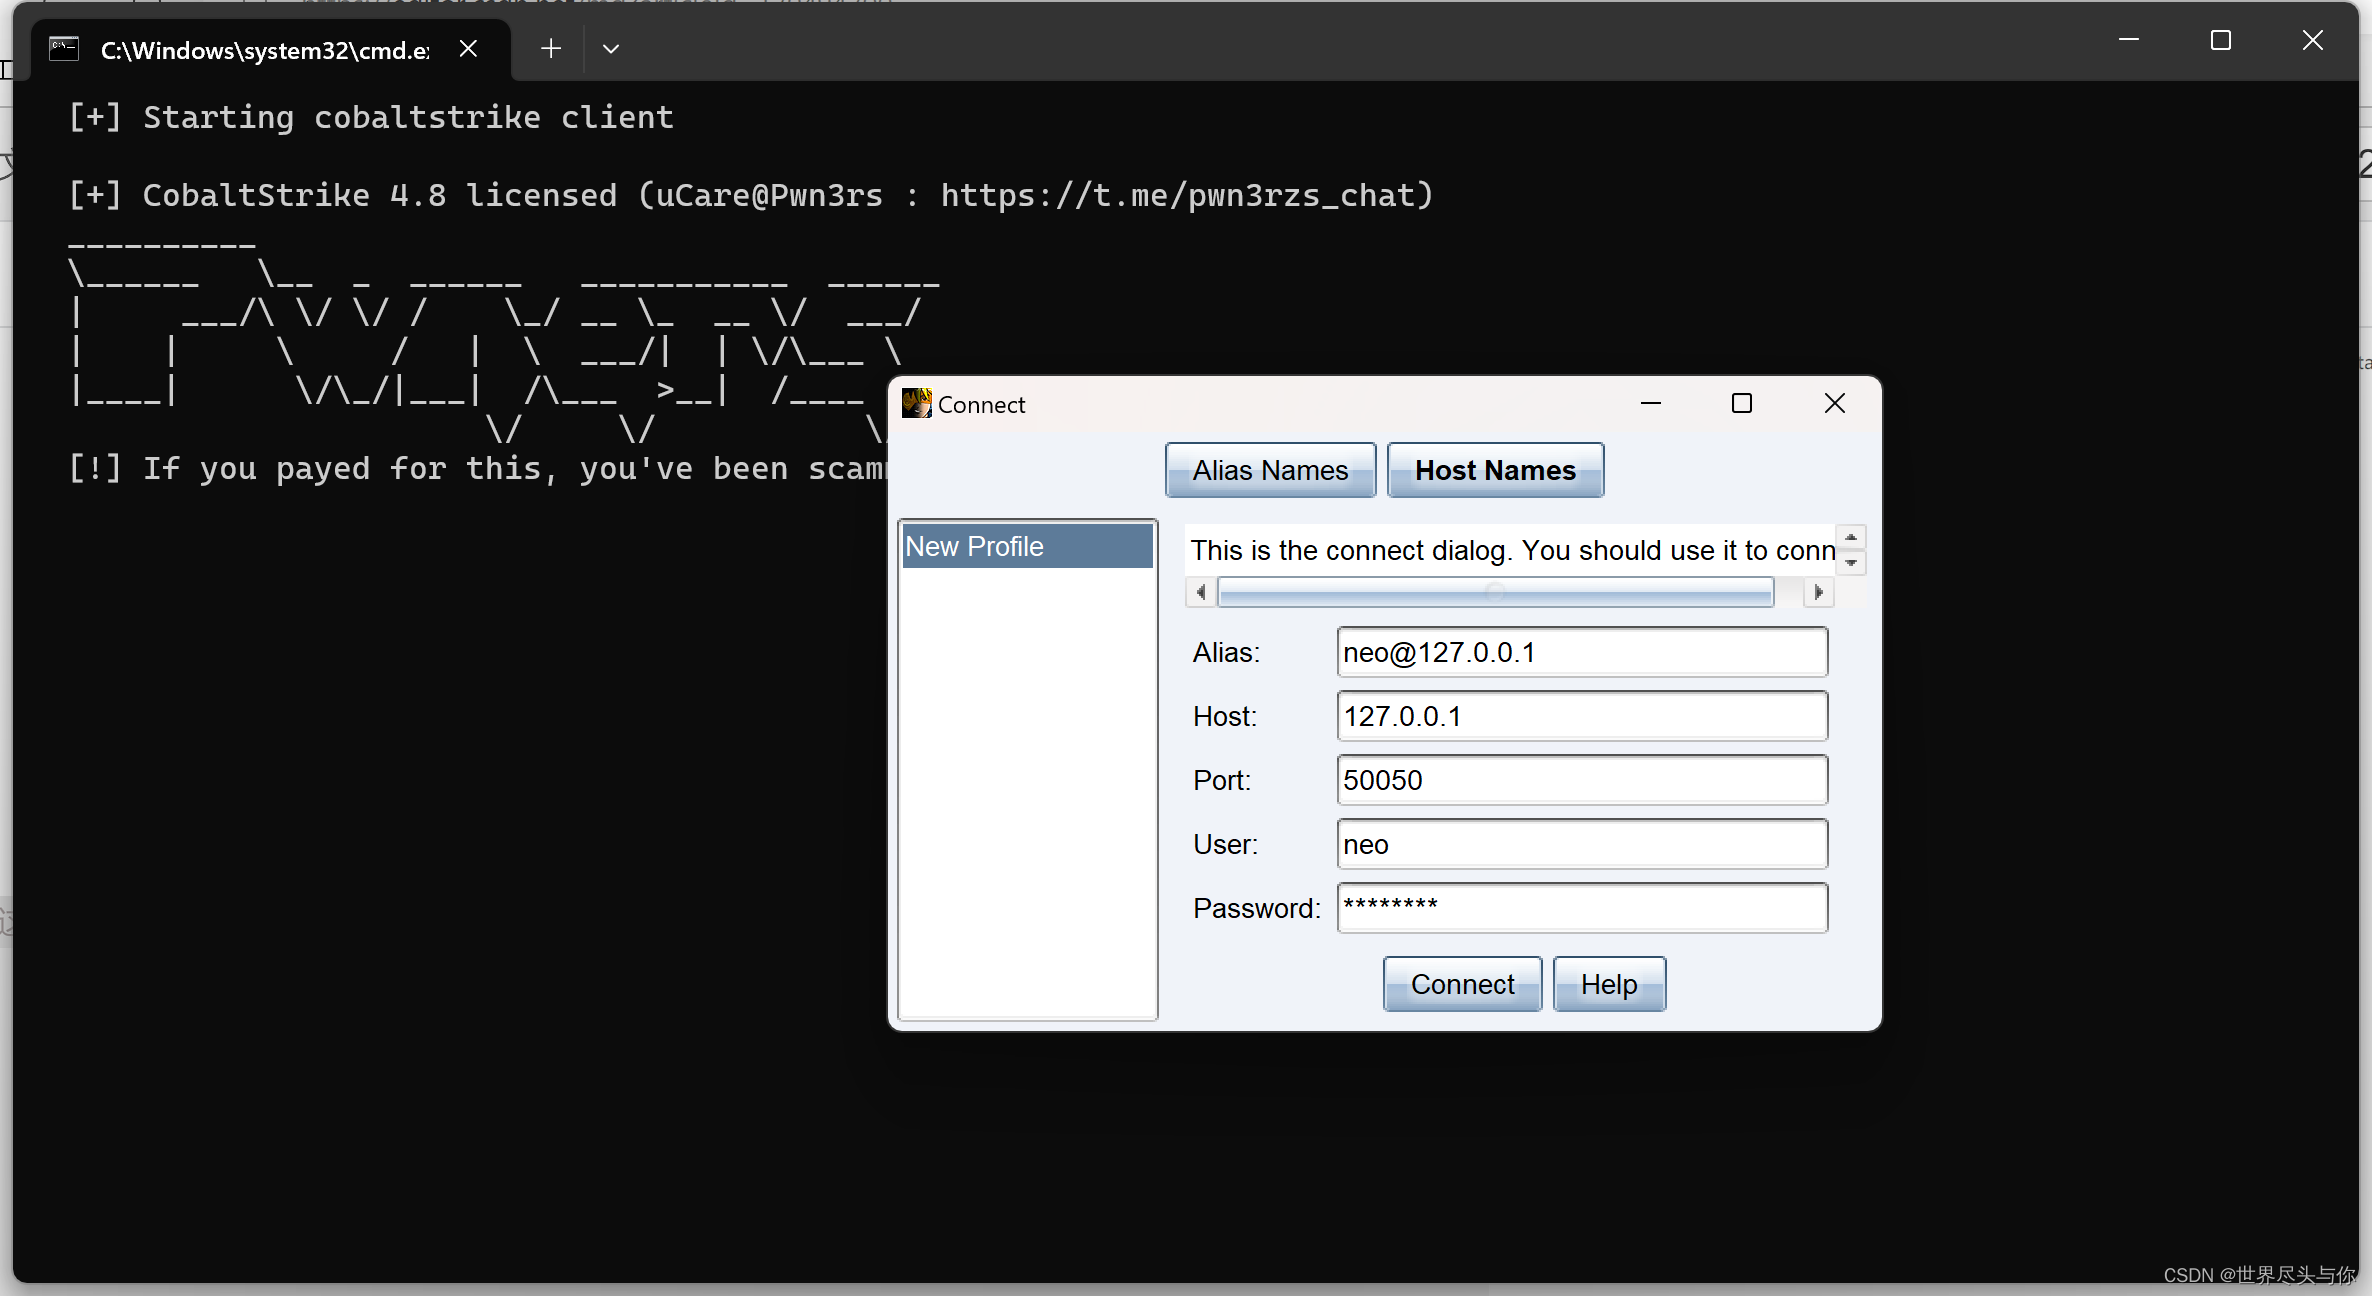Screen dimensions: 2372x1296
Task: Click the Host field showing 127.0.0.1
Action: 1580,716
